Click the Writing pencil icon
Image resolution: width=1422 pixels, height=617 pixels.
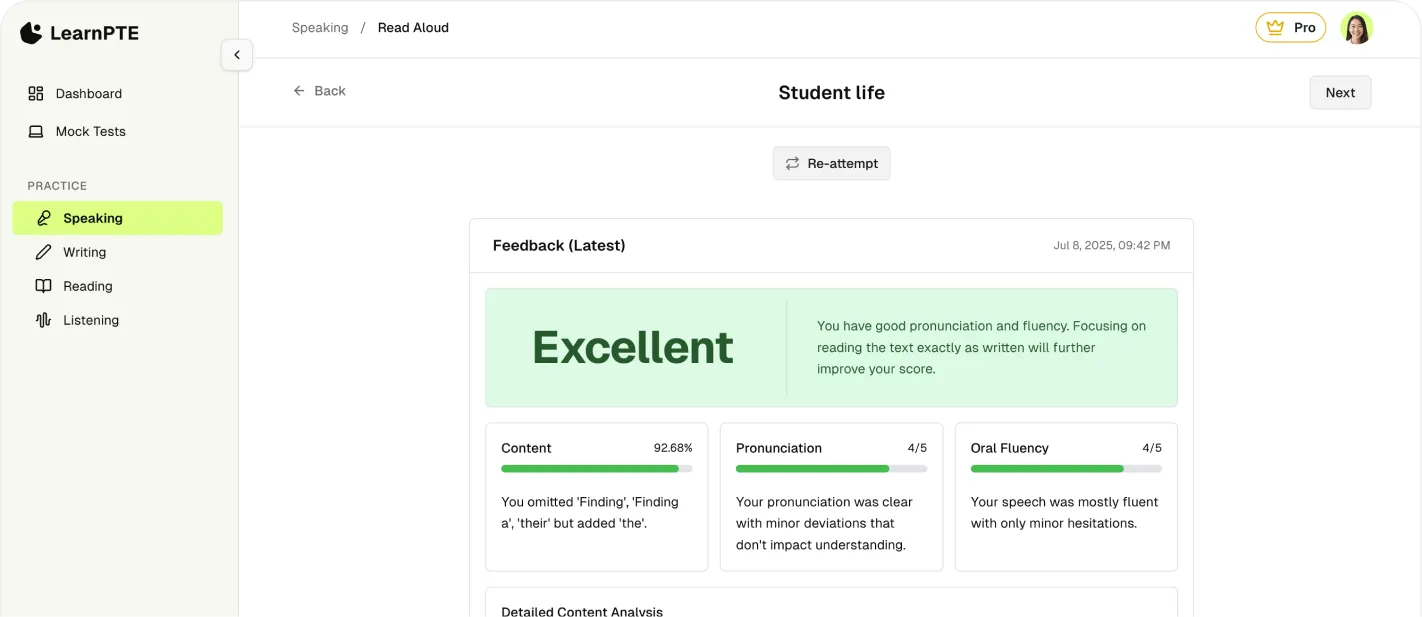[43, 252]
